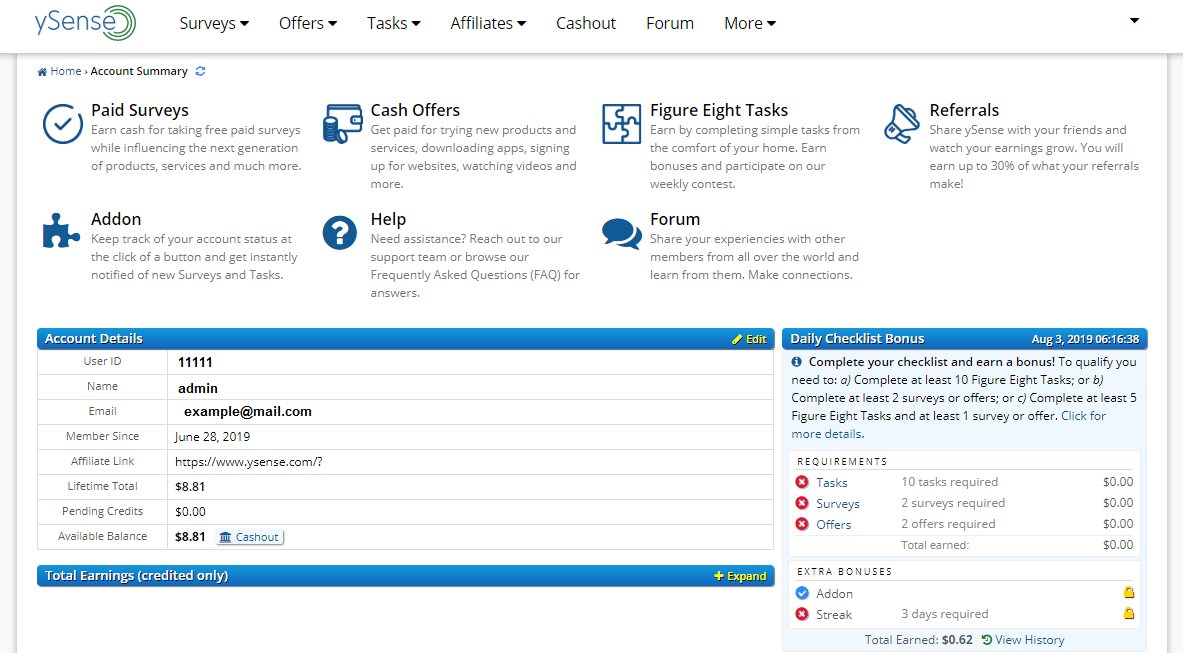Click the red X beside Surveys requirement
The width and height of the screenshot is (1183, 653).
tap(802, 503)
